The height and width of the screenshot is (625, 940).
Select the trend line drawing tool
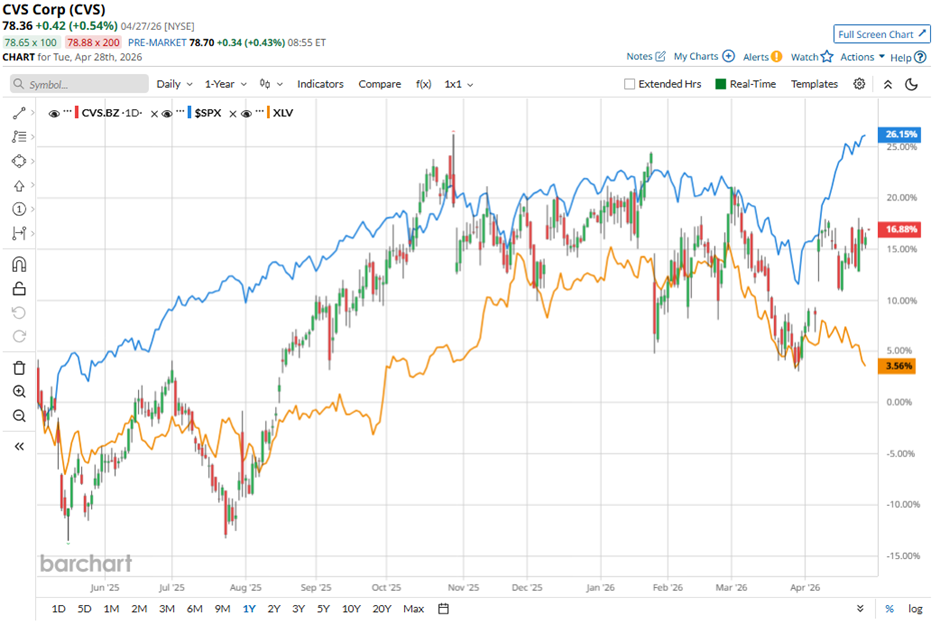click(19, 113)
